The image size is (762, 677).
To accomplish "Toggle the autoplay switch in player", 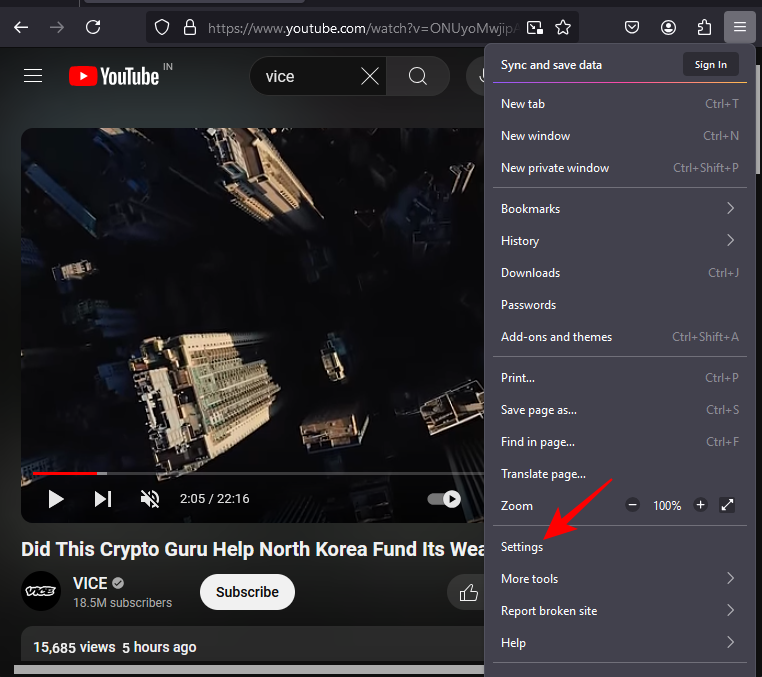I will [x=444, y=498].
